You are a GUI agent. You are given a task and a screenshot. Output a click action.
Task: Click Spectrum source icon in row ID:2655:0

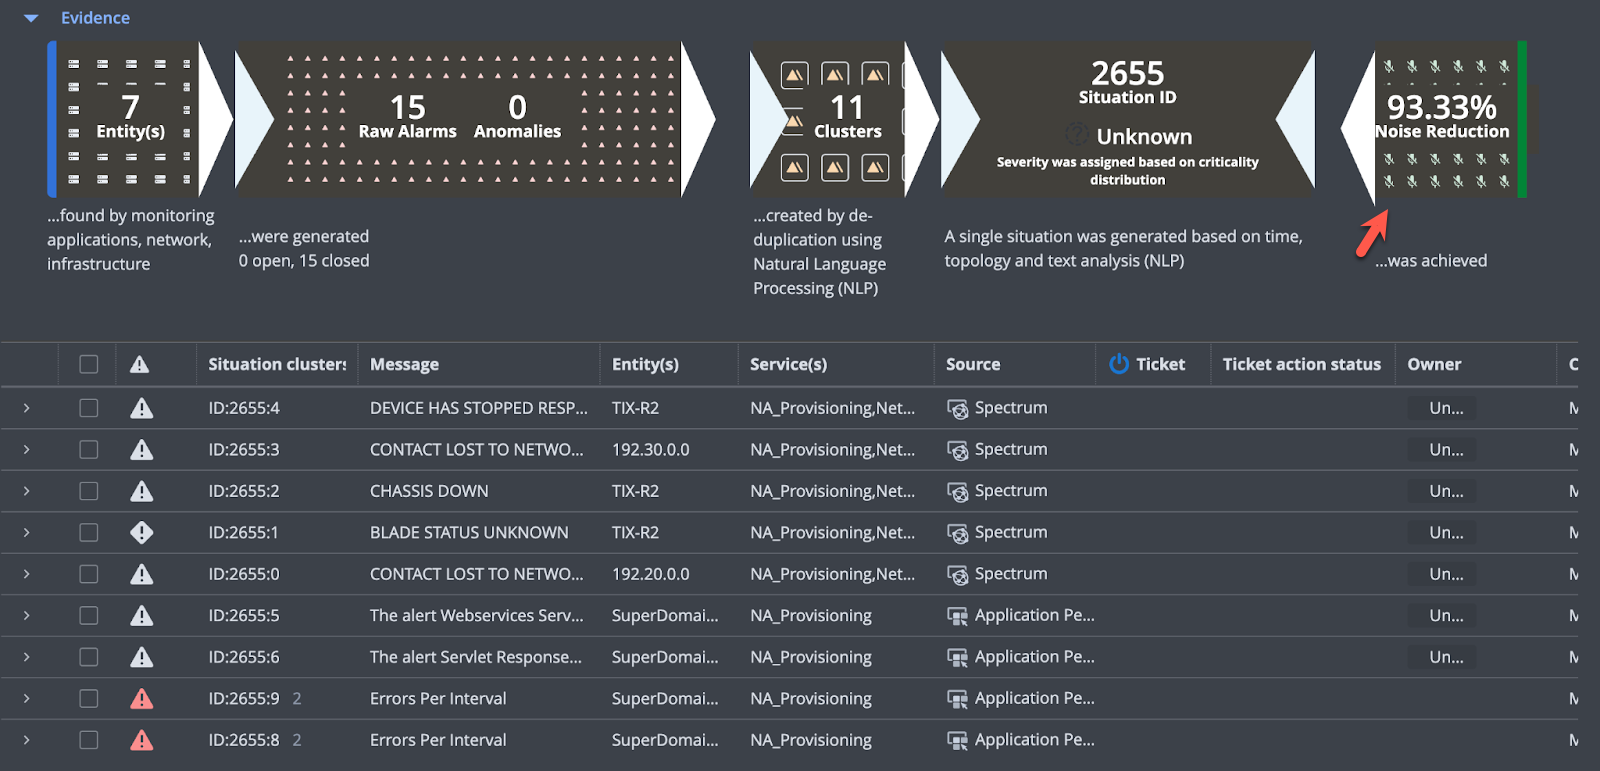coord(957,575)
